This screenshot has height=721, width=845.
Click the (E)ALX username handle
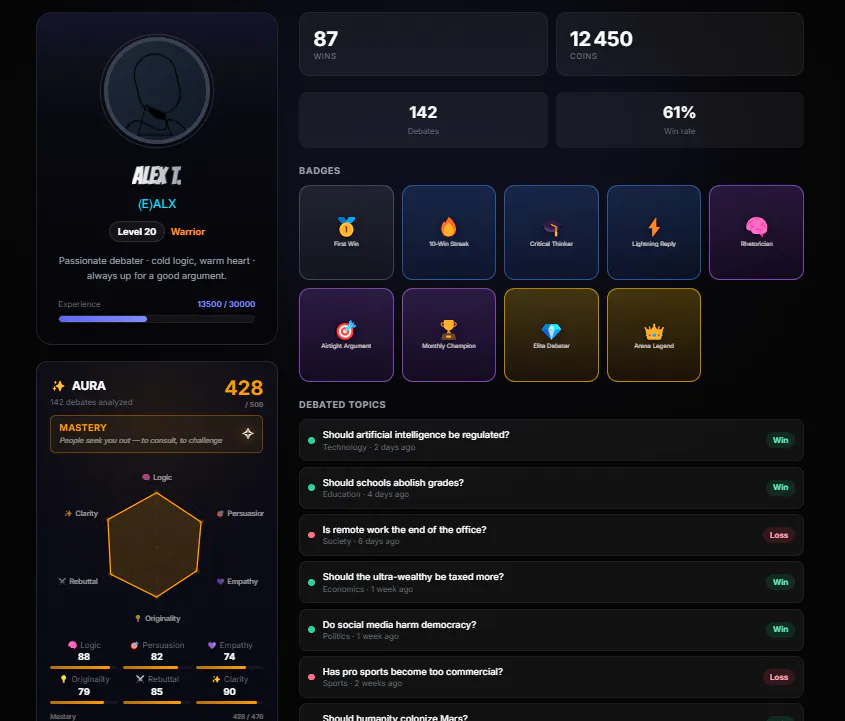(157, 204)
